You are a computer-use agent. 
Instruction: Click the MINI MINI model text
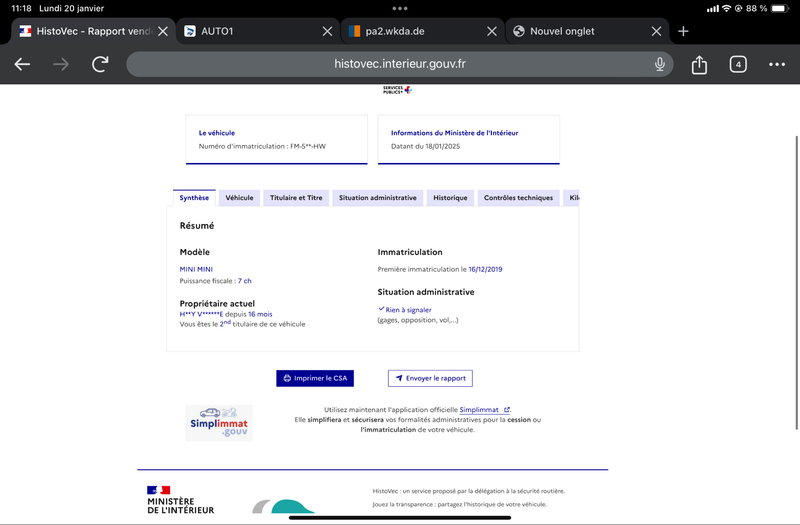tap(196, 269)
